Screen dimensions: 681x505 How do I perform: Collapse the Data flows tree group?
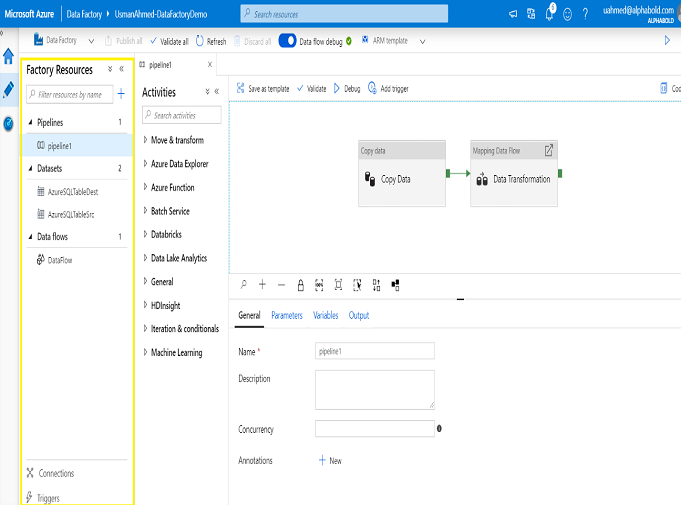click(x=30, y=237)
